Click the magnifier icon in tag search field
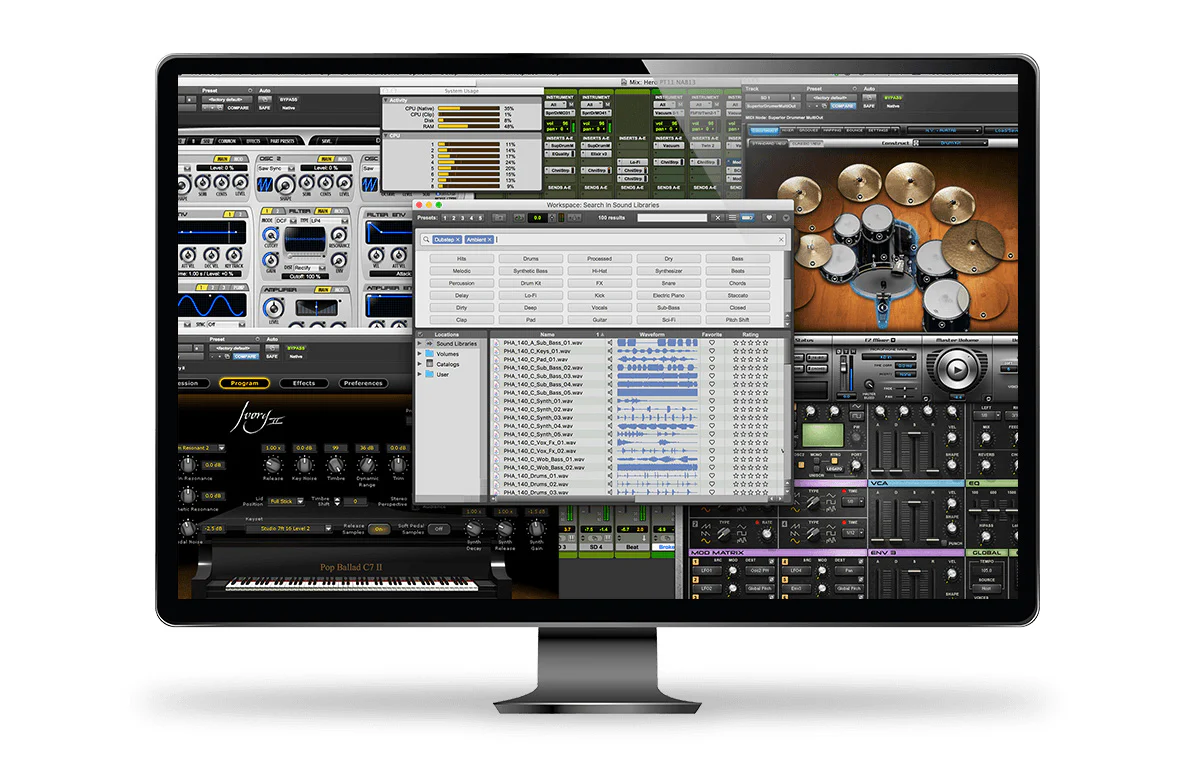The width and height of the screenshot is (1196, 759). [426, 240]
